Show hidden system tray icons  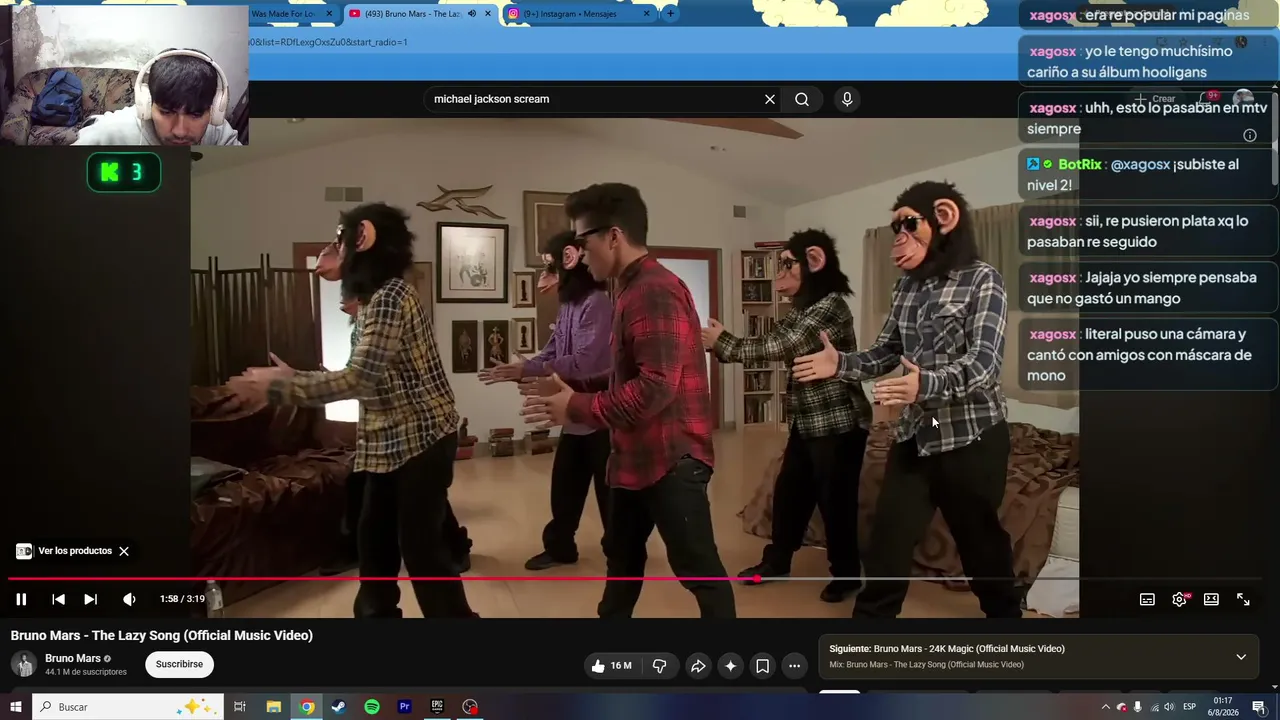coord(1105,707)
